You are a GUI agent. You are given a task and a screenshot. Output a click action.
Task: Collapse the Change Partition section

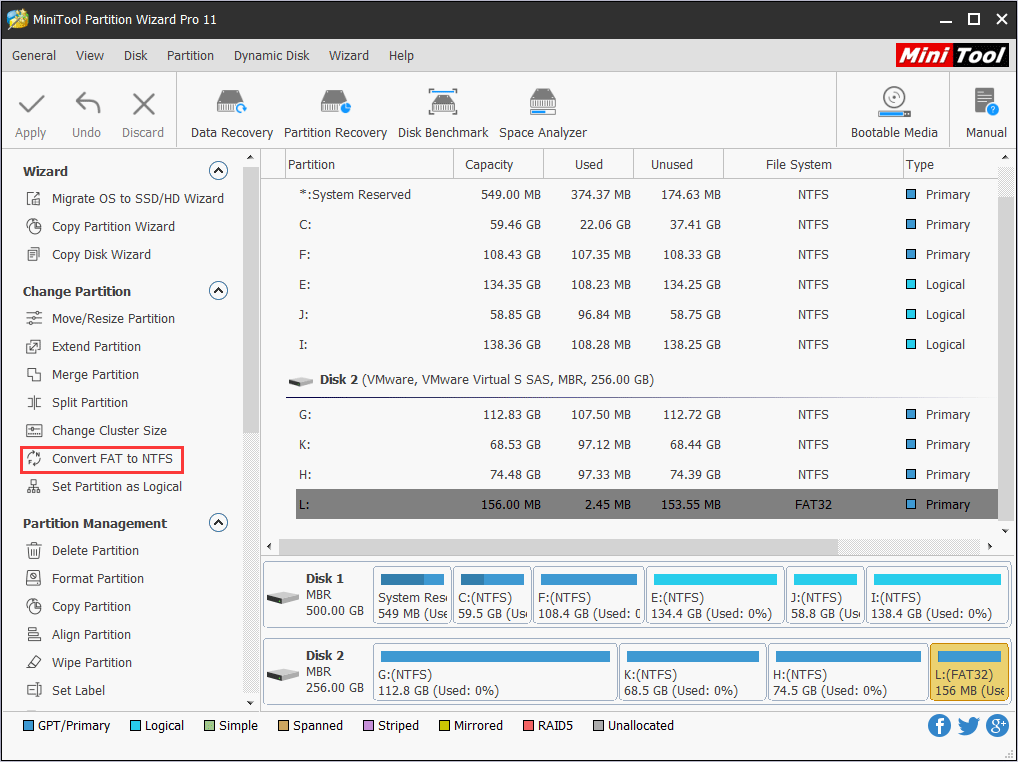click(x=218, y=291)
